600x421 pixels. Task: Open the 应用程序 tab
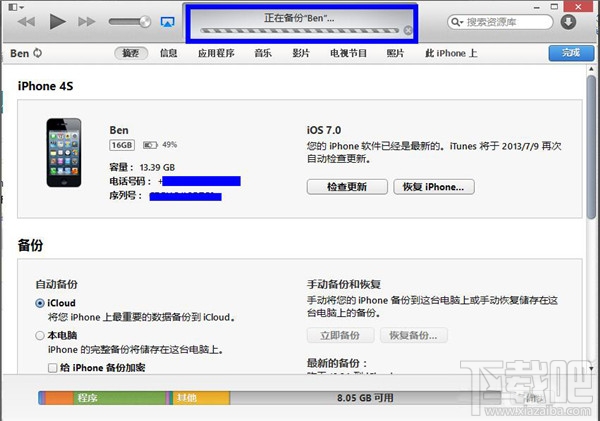tap(216, 53)
